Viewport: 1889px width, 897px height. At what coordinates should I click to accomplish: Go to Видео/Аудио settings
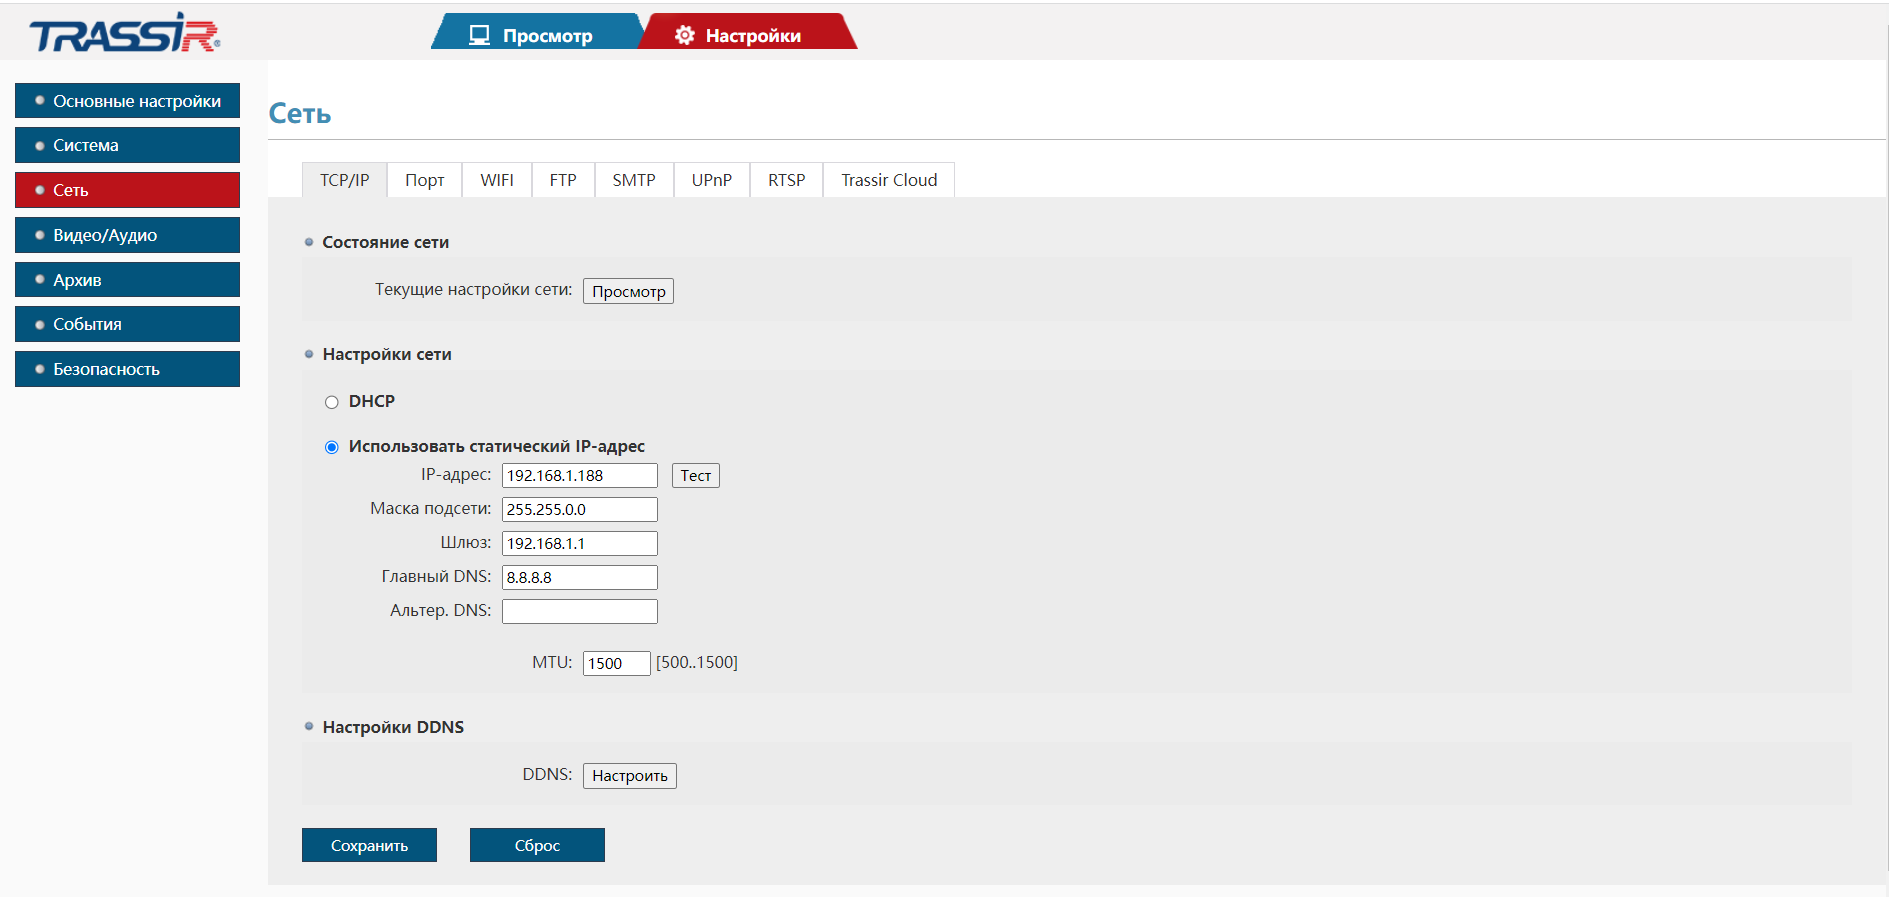click(127, 235)
